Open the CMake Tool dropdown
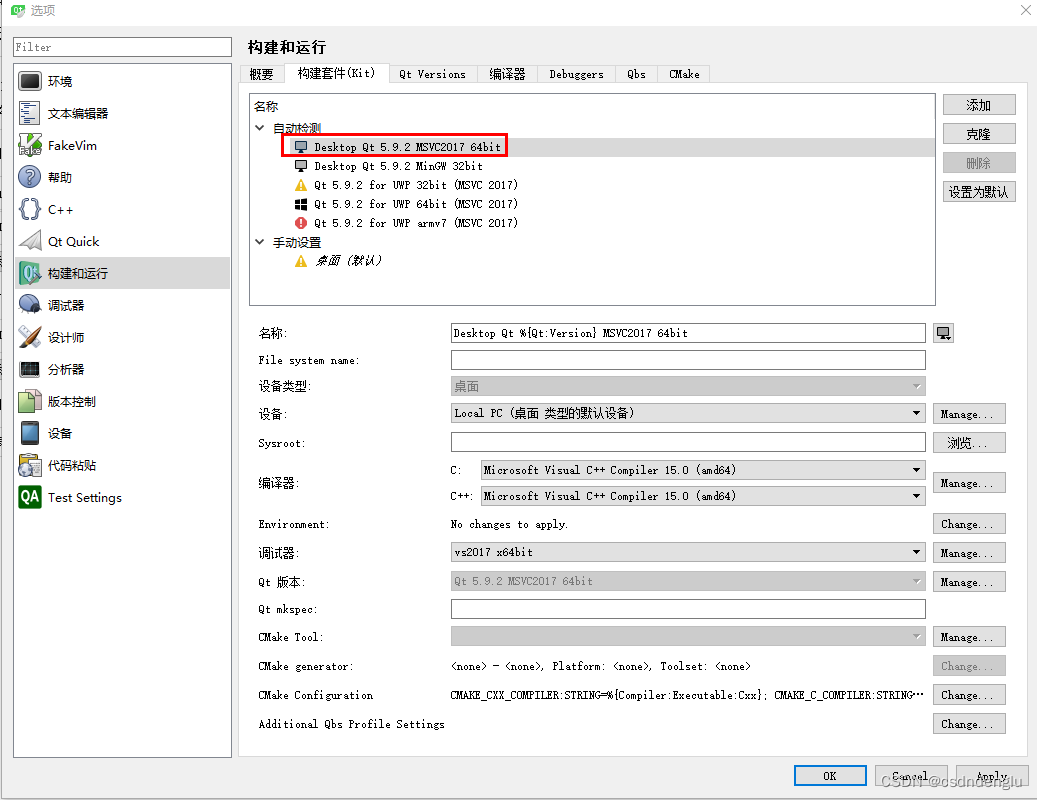Viewport: 1037px width, 800px height. tap(688, 637)
